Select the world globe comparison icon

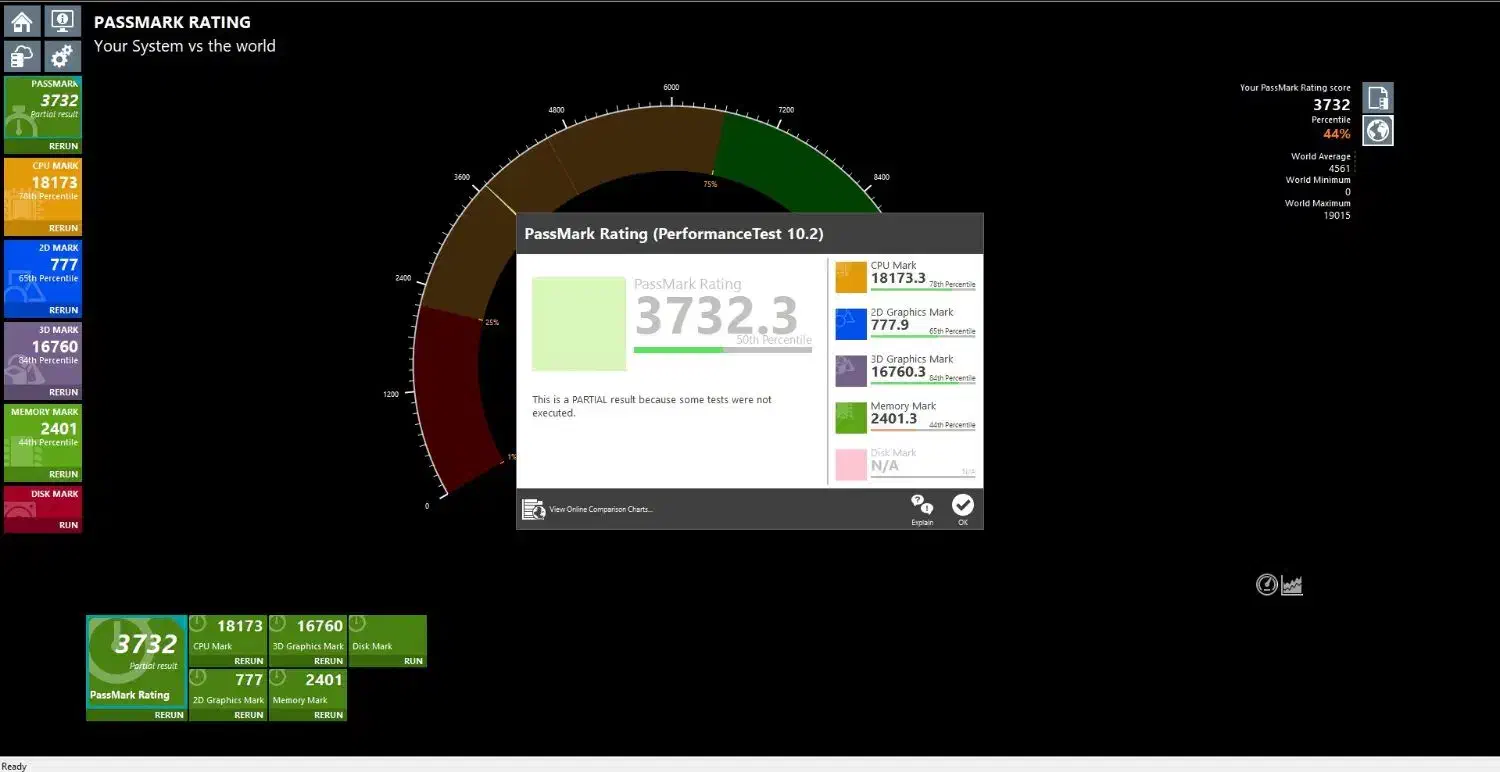[x=1378, y=131]
